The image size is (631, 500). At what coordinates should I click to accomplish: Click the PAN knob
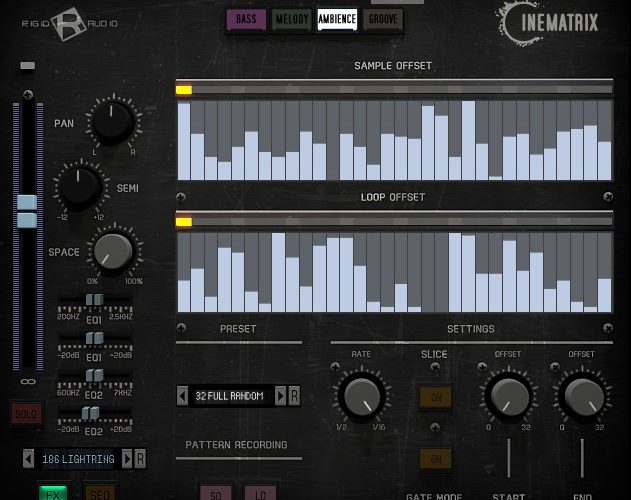point(112,122)
